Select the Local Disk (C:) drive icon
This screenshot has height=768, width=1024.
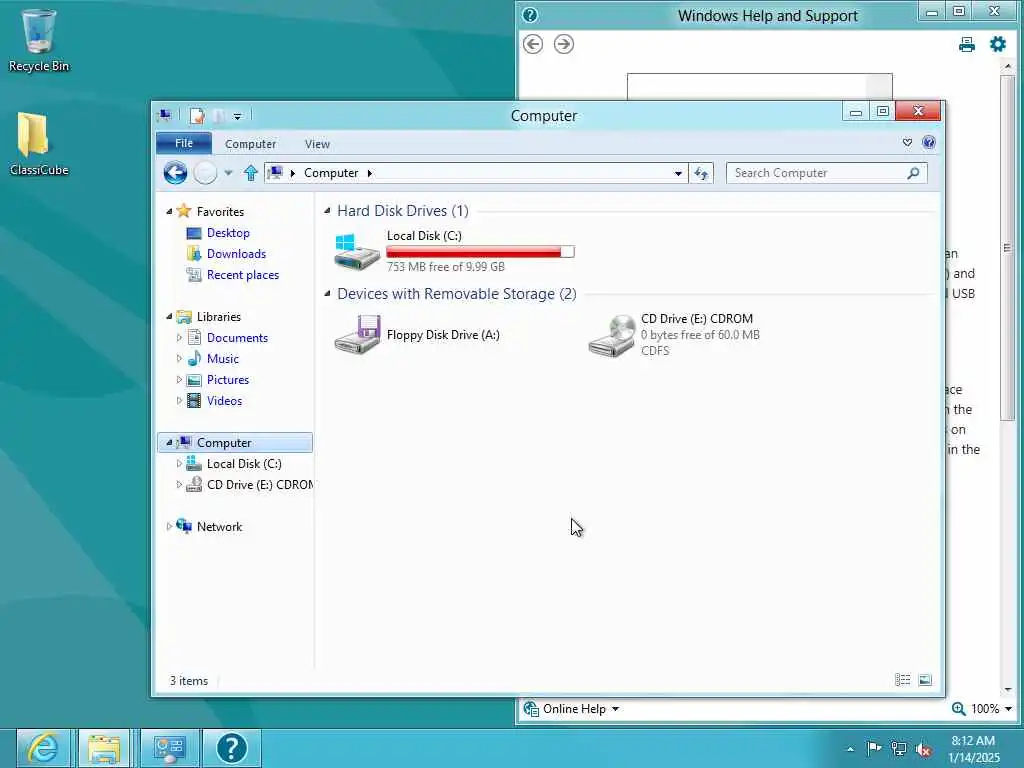tap(357, 252)
